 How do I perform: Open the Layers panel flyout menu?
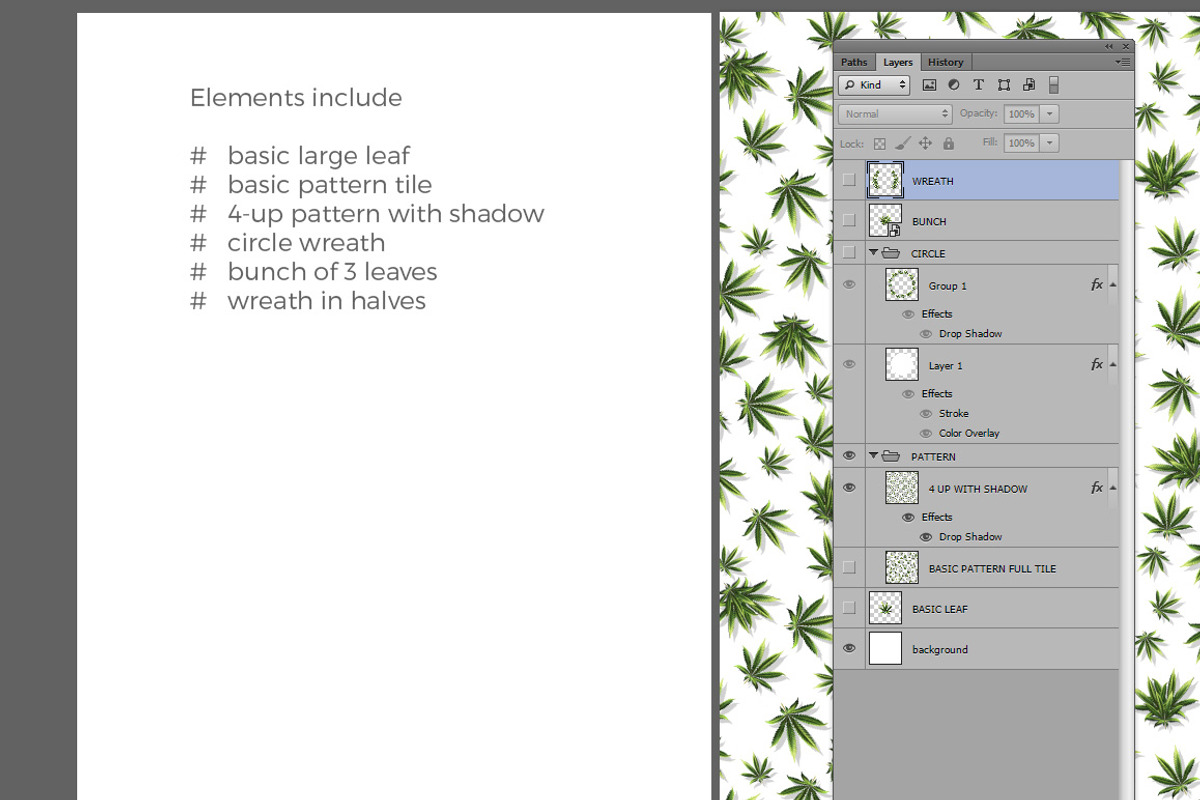1123,62
